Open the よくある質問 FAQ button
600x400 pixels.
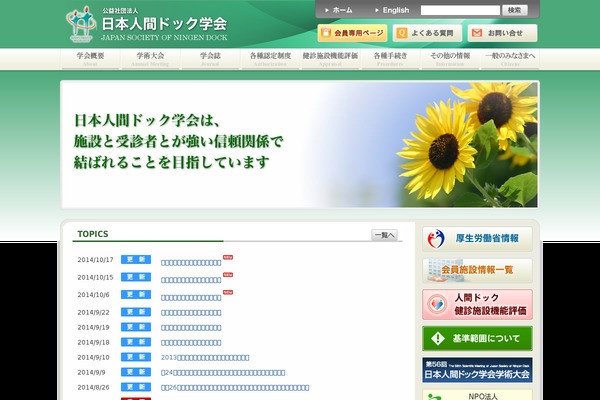pos(427,33)
